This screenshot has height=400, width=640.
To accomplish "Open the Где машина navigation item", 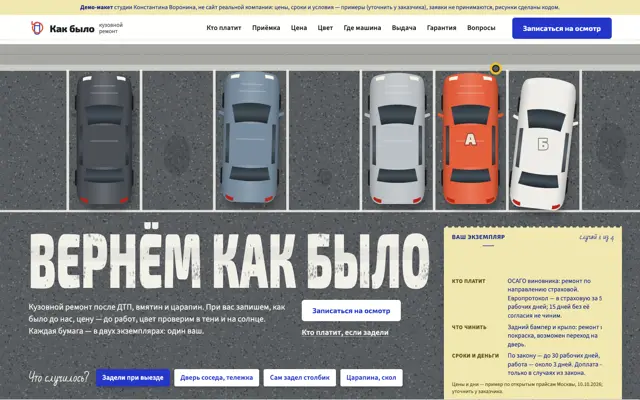I will (362, 28).
